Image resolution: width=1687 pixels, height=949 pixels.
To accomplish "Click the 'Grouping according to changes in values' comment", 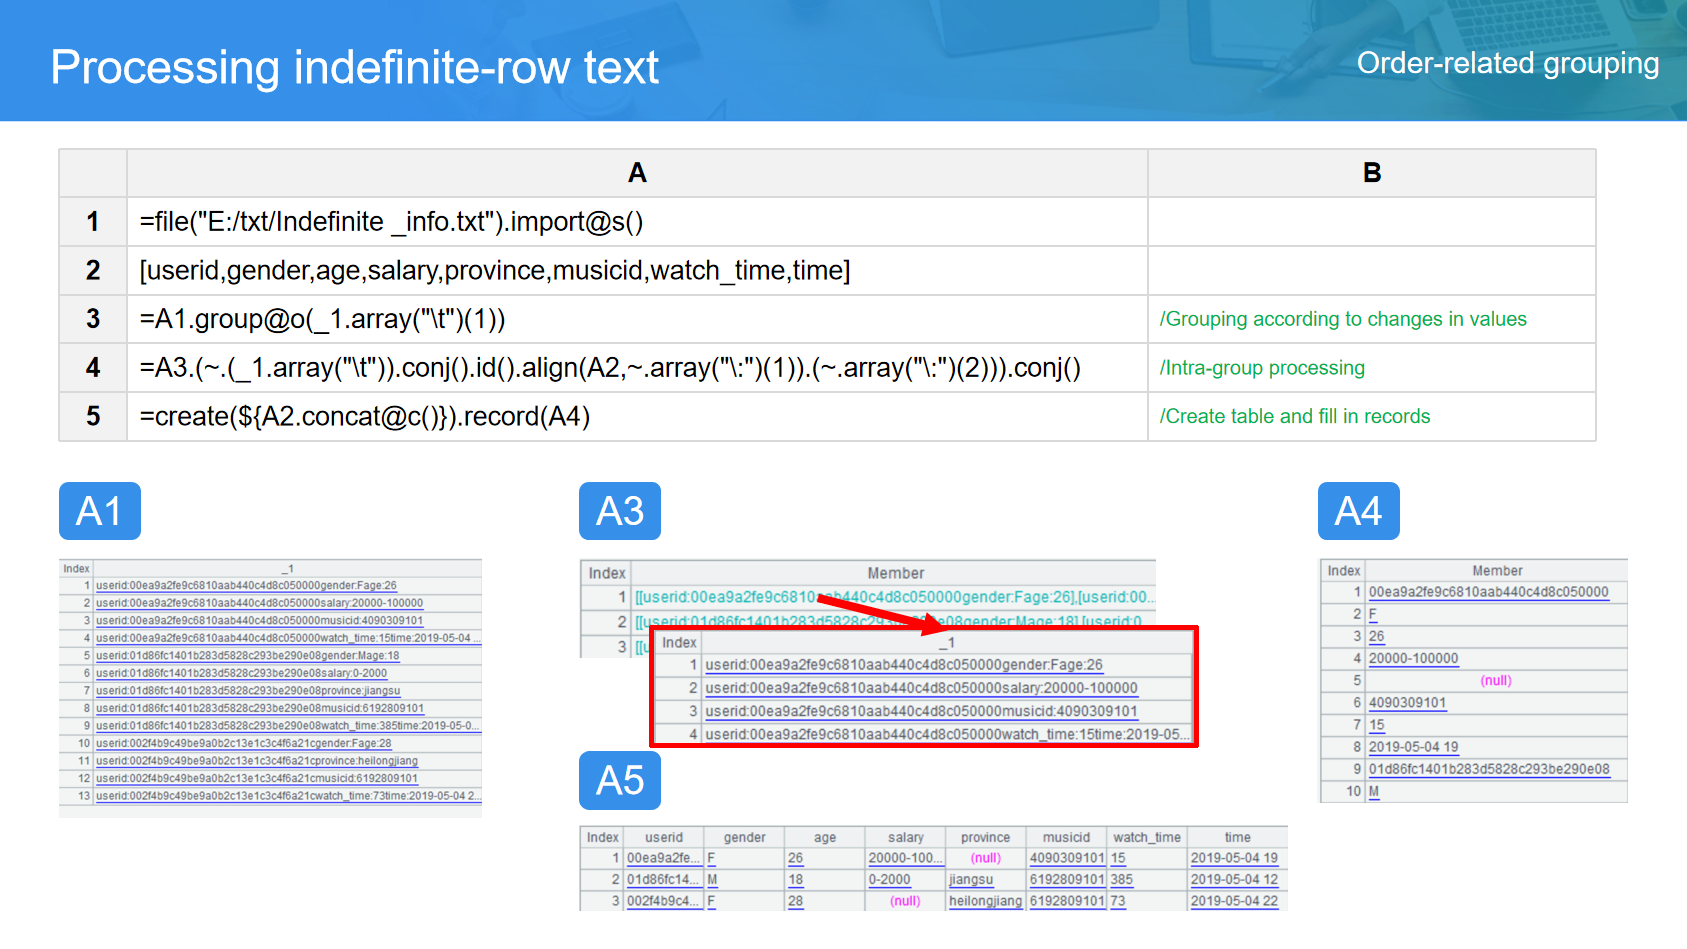I will coord(1342,319).
